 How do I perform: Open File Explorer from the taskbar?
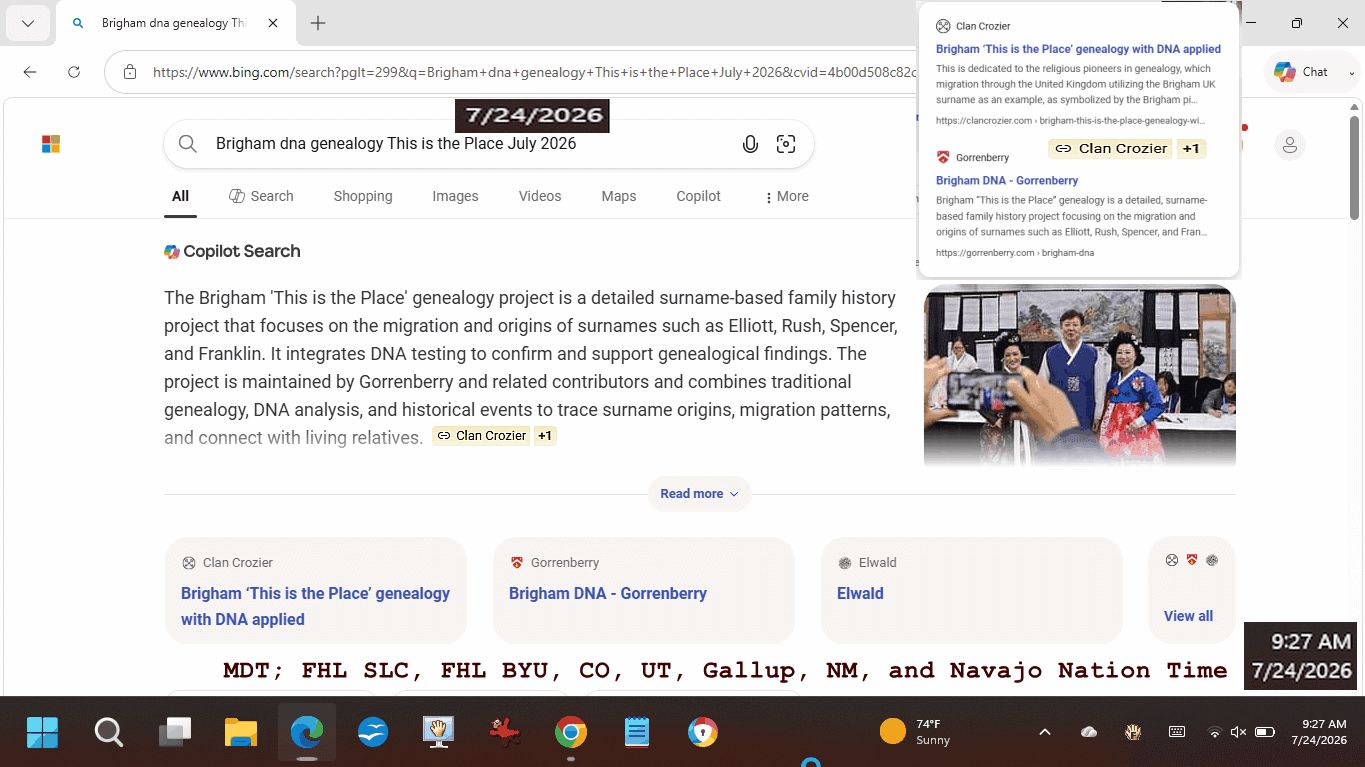click(x=241, y=733)
